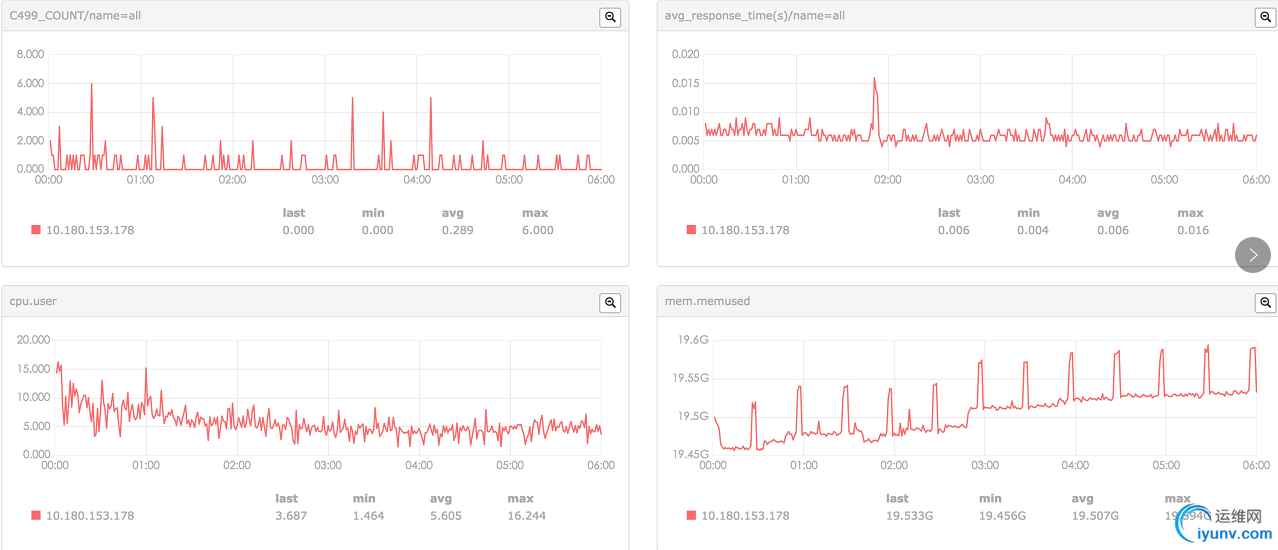This screenshot has width=1278, height=550.
Task: Toggle 10.180.153.178 series in mem.memused legend
Action: point(692,516)
